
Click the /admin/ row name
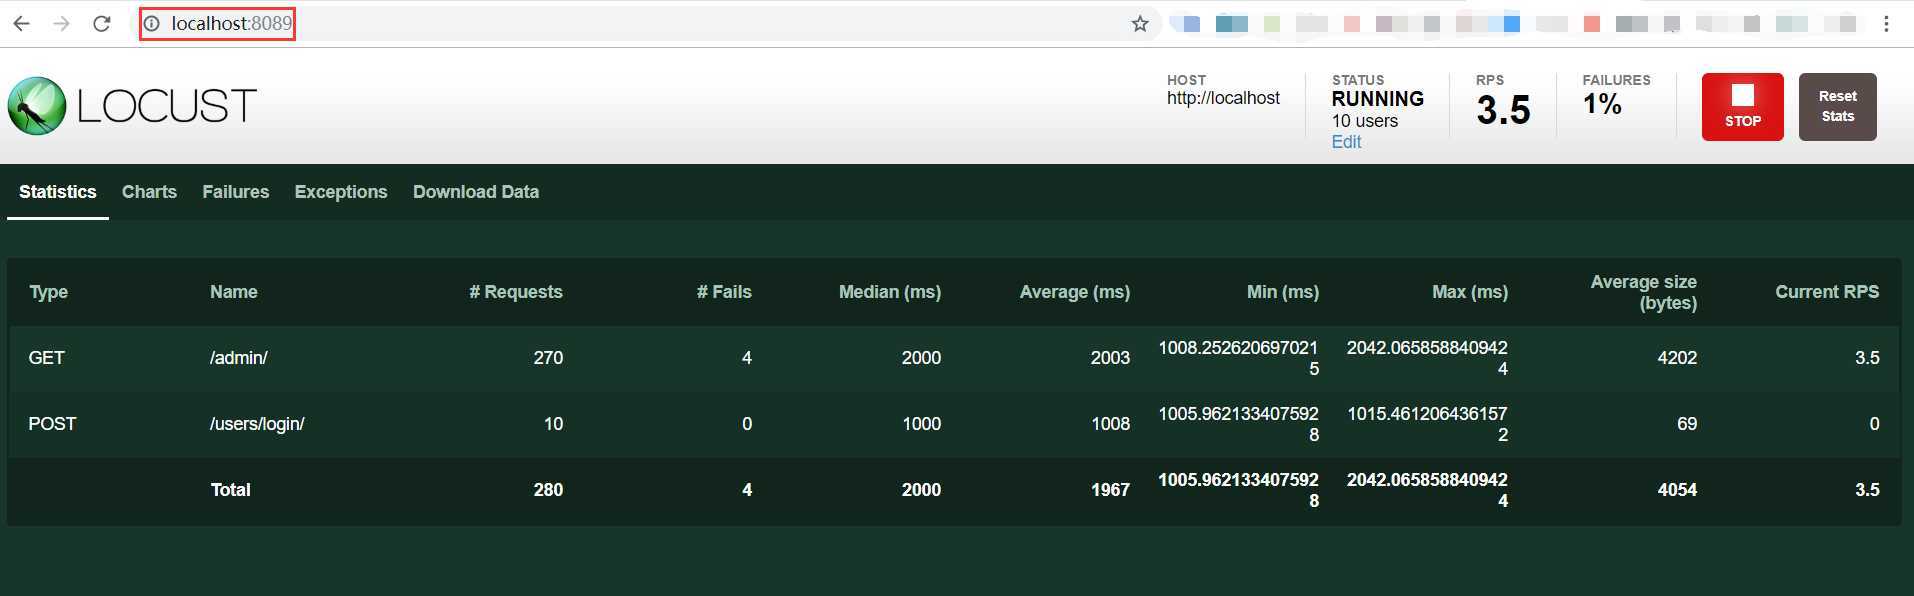coord(239,358)
